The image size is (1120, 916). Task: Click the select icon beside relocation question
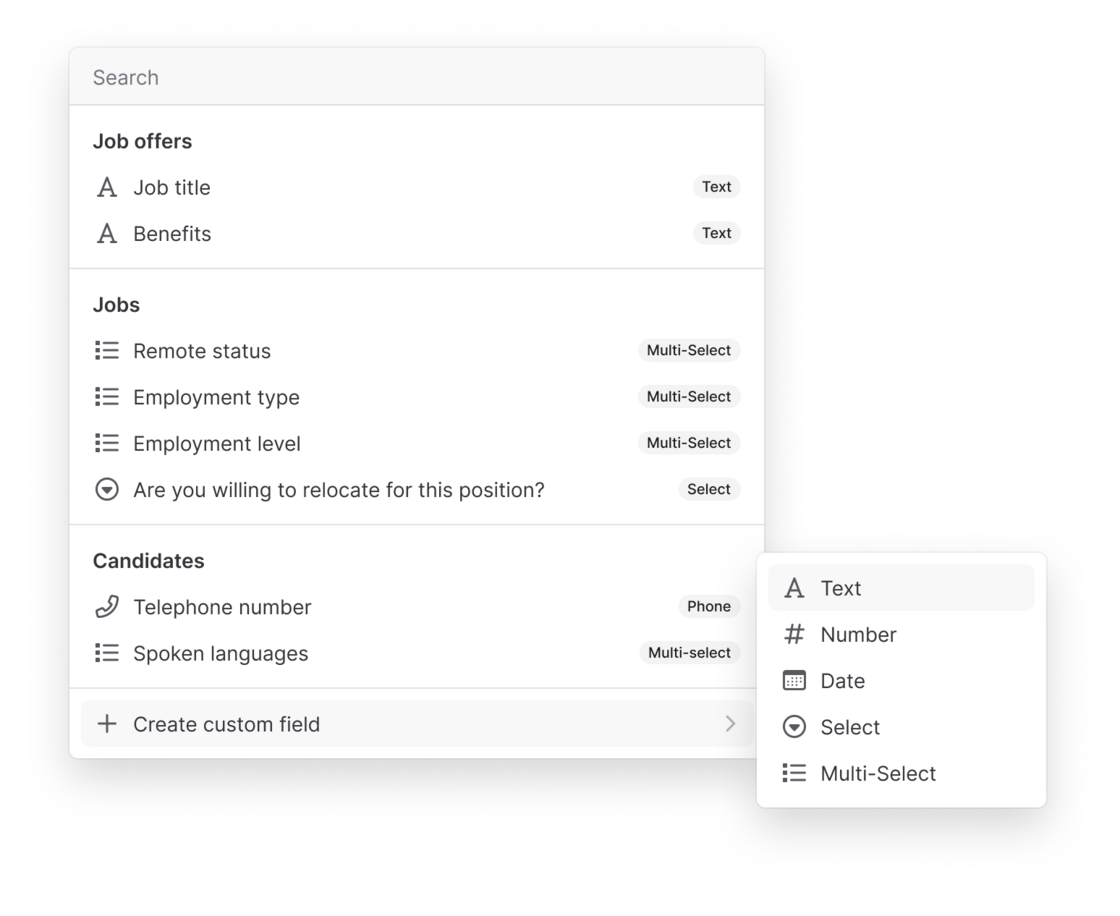pyautogui.click(x=107, y=490)
